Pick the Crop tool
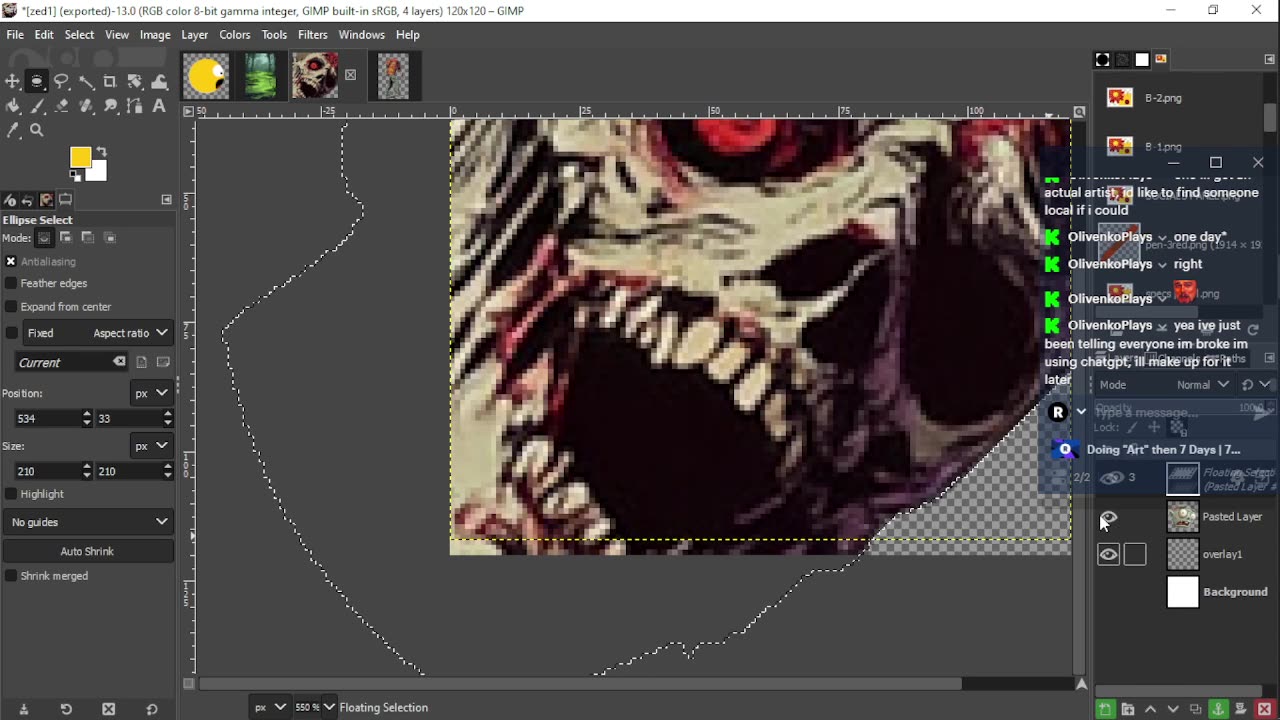The image size is (1280, 720). point(110,82)
